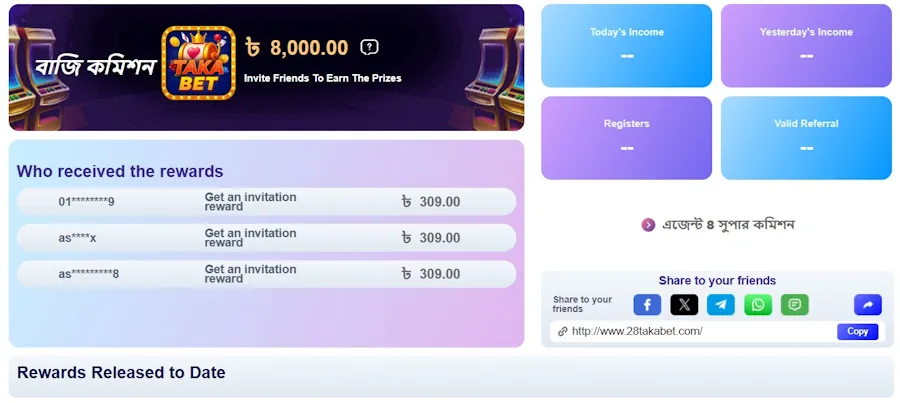This screenshot has height=403, width=900.
Task: Select the as*********8 reward row
Action: tap(267, 274)
